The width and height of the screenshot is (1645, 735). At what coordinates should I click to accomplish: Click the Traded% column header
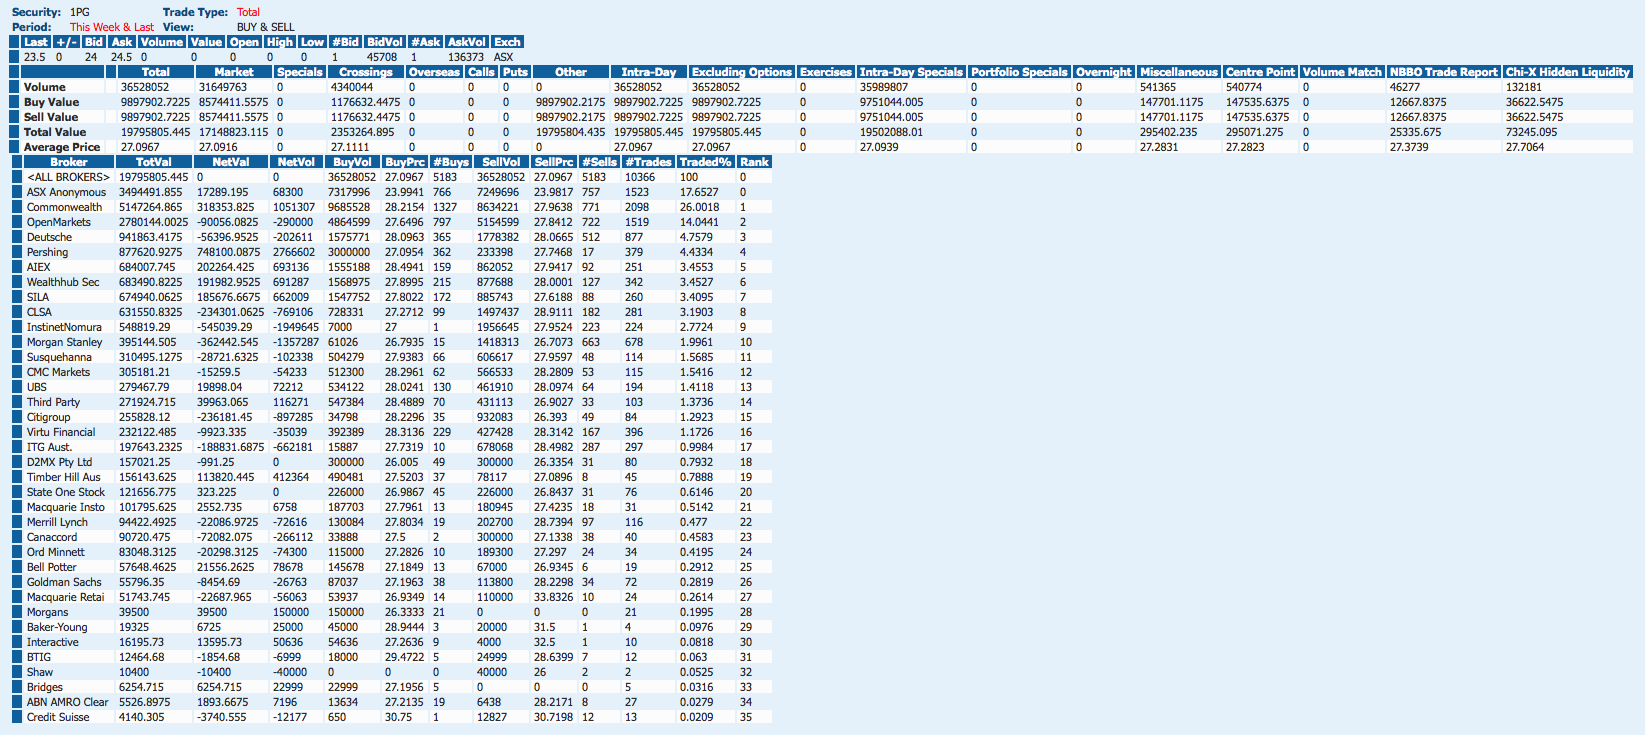pyautogui.click(x=705, y=162)
